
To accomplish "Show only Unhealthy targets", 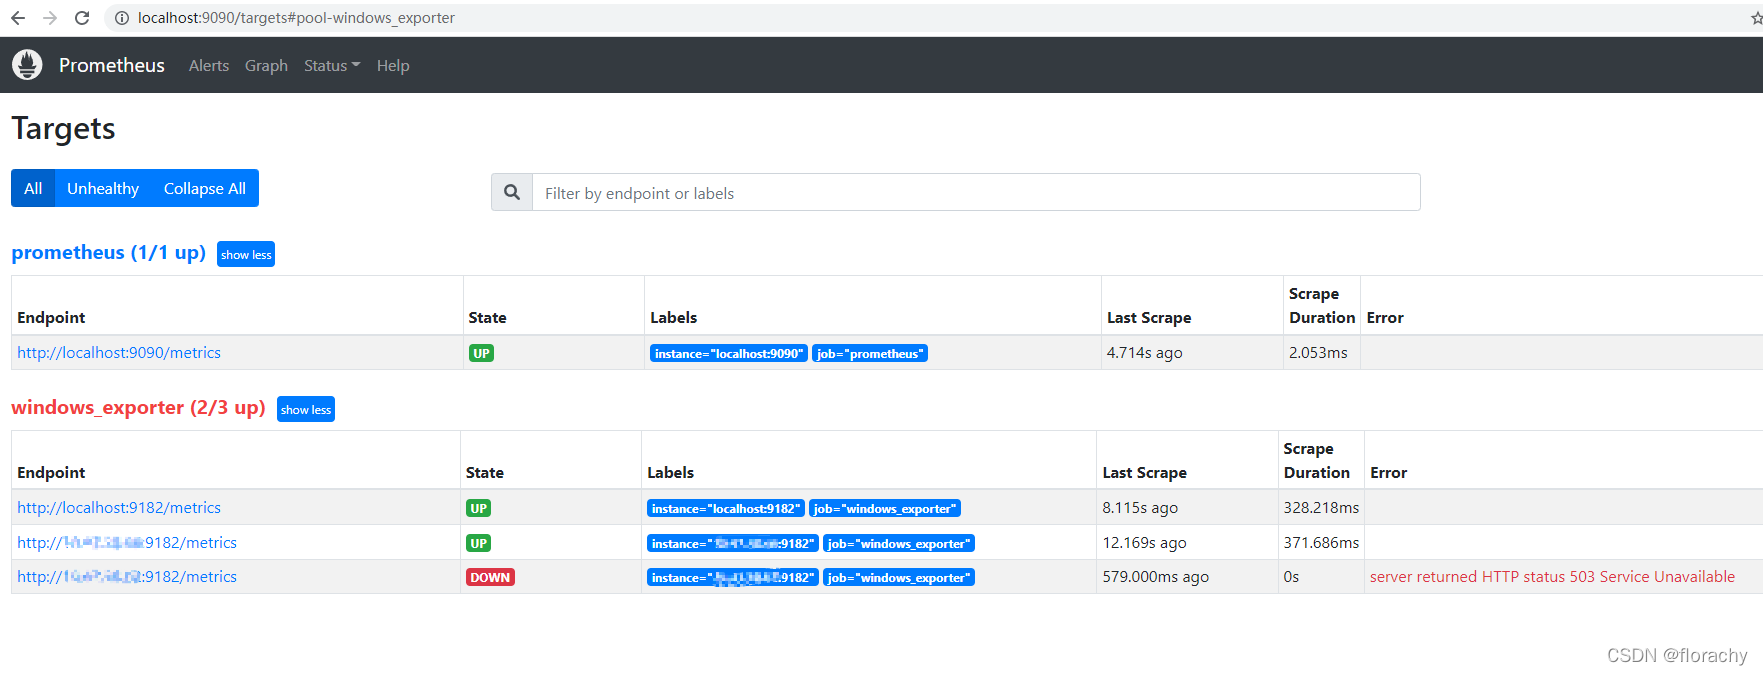I will 103,188.
